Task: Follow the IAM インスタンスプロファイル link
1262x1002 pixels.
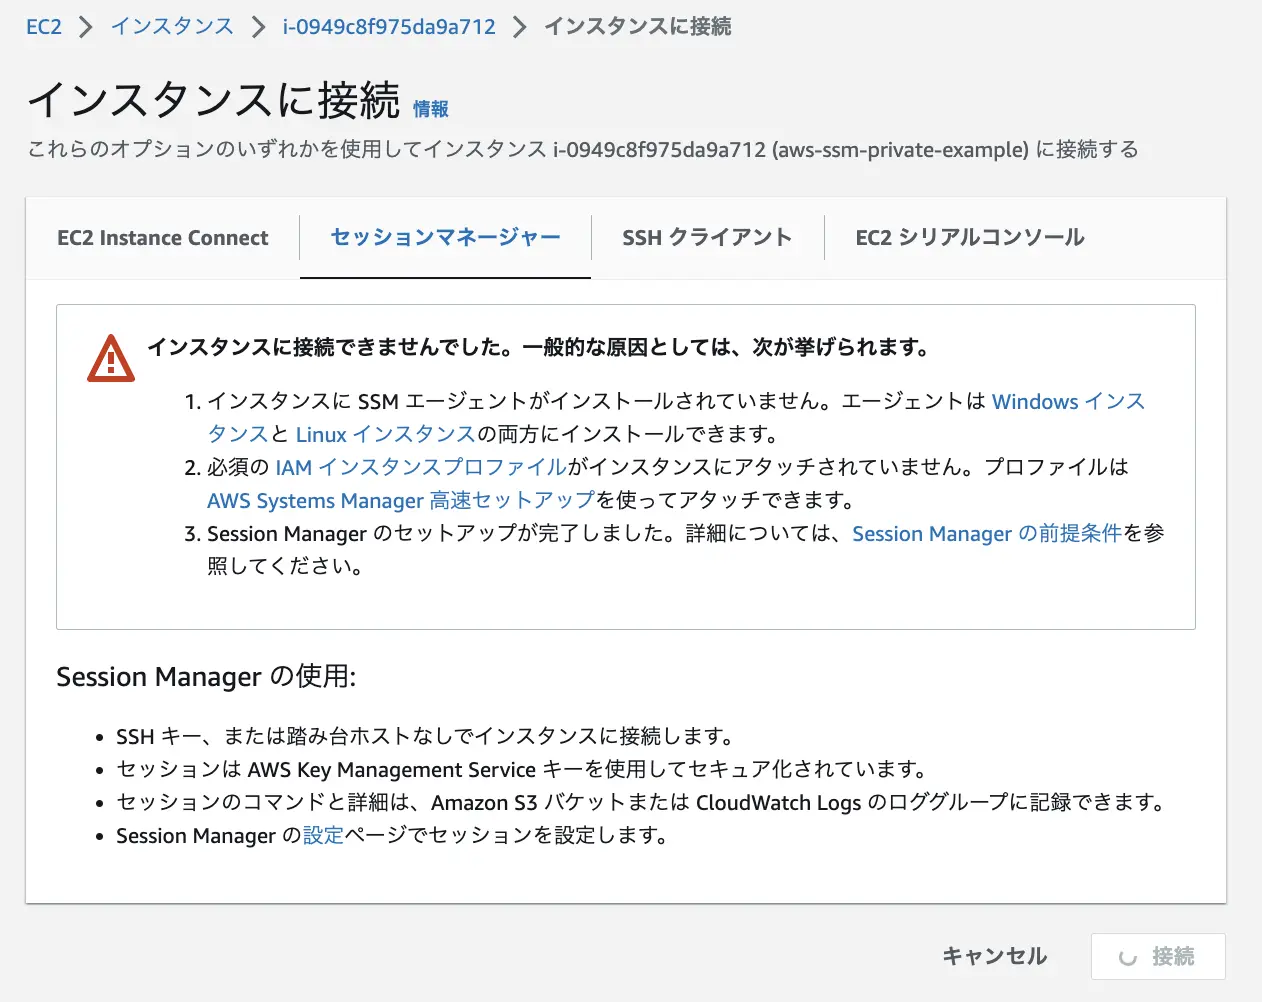Action: 421,468
